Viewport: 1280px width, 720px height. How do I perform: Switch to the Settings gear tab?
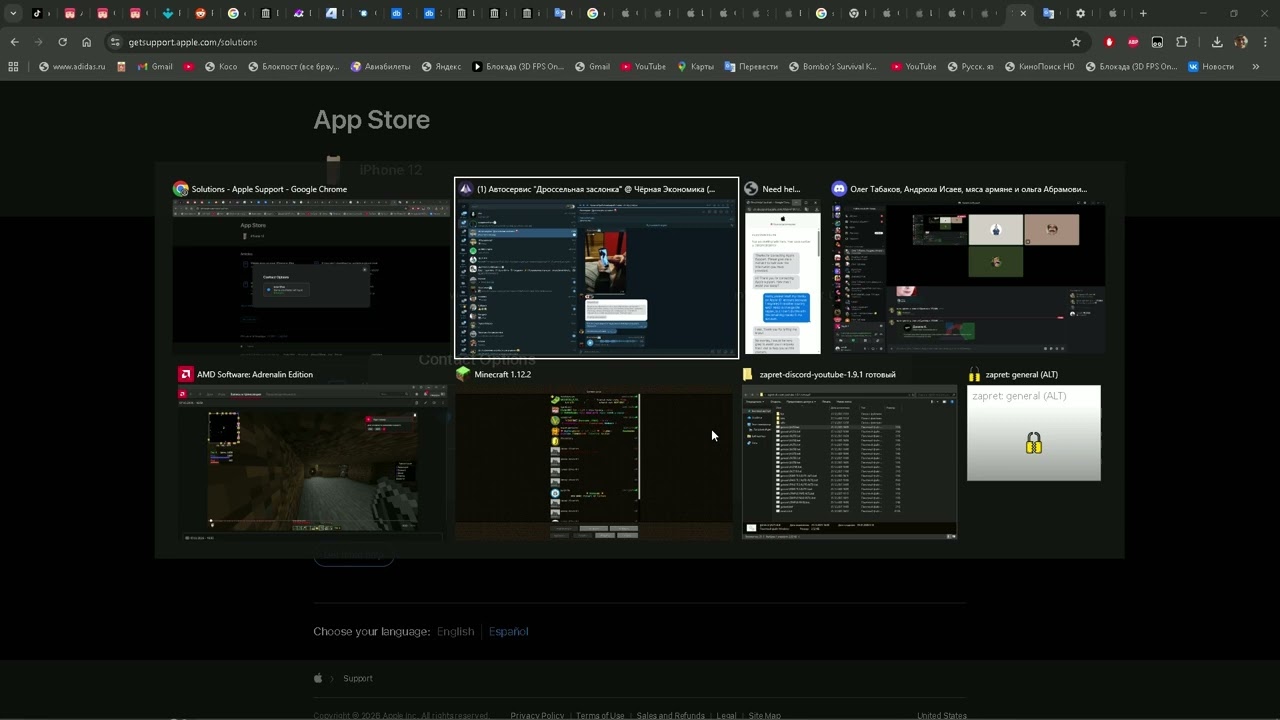[x=1080, y=14]
